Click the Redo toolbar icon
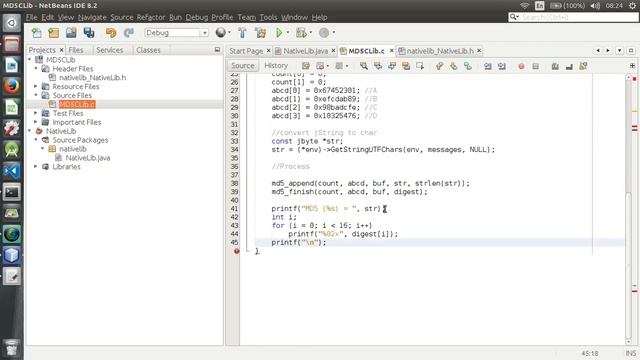 pyautogui.click(x=129, y=33)
